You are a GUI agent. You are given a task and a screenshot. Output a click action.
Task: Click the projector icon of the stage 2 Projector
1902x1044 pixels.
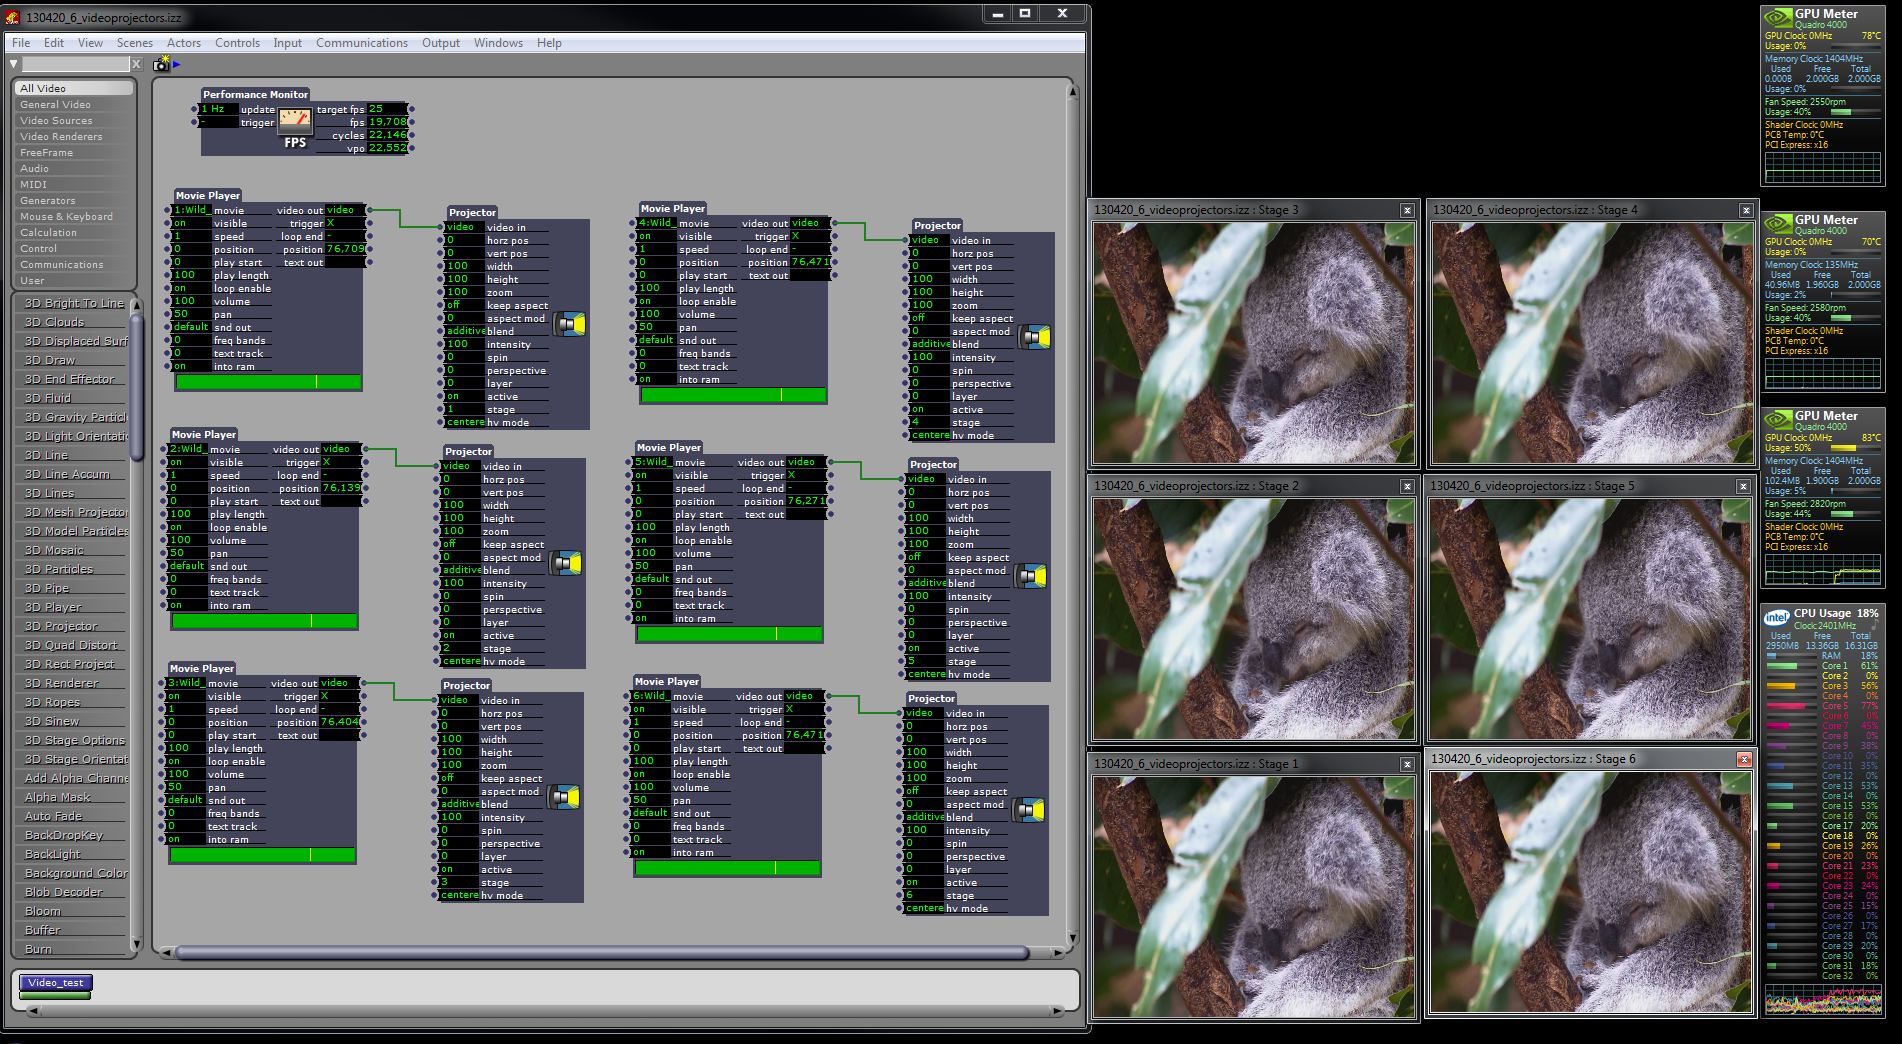pos(564,563)
